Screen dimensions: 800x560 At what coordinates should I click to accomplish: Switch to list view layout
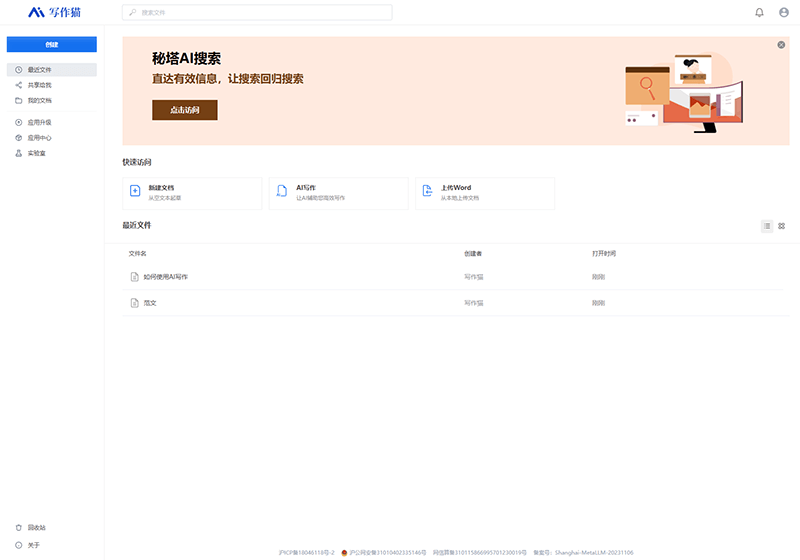[x=767, y=226]
